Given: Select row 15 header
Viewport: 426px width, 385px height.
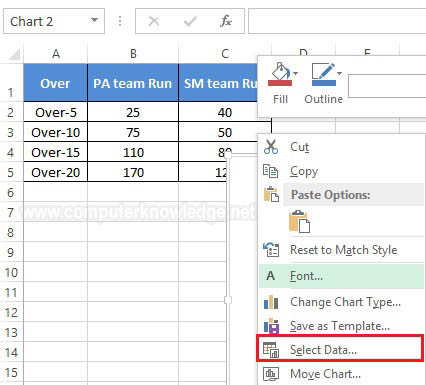Looking at the screenshot, I should [x=11, y=372].
